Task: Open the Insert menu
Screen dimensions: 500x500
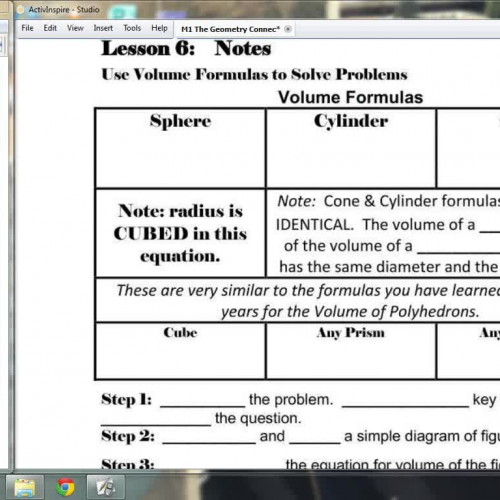Action: pyautogui.click(x=103, y=28)
